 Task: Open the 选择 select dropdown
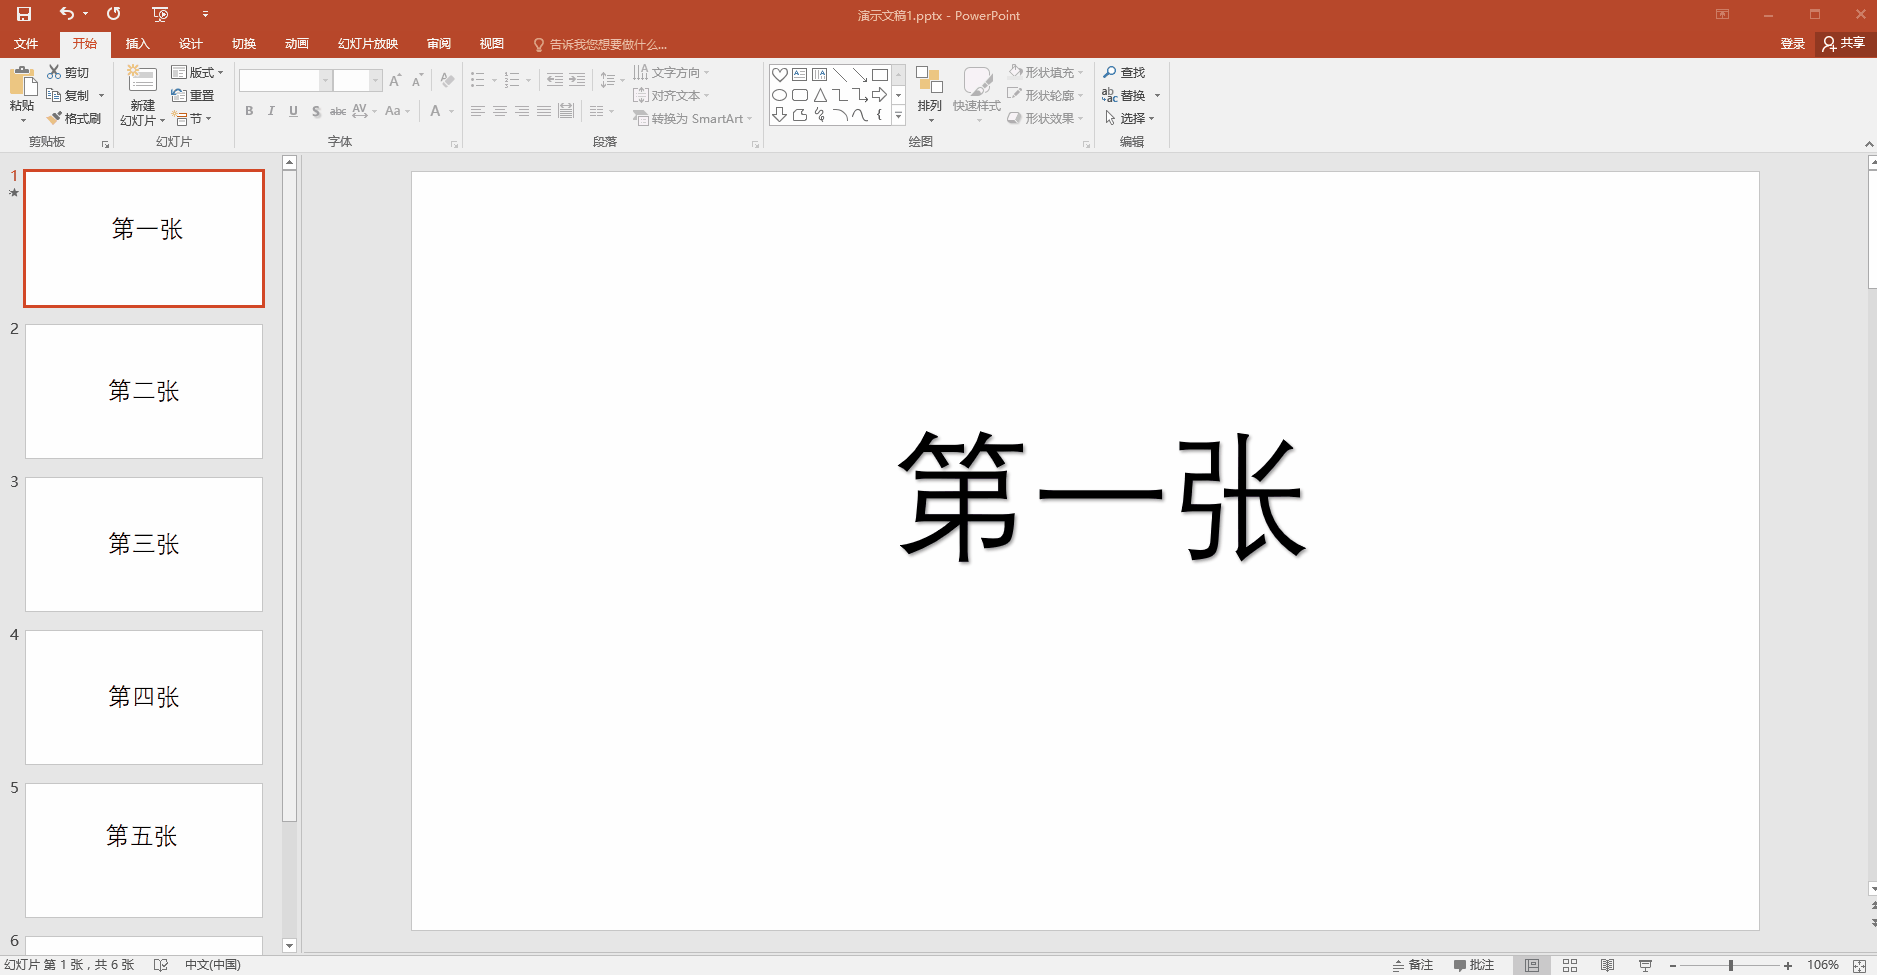(1130, 118)
